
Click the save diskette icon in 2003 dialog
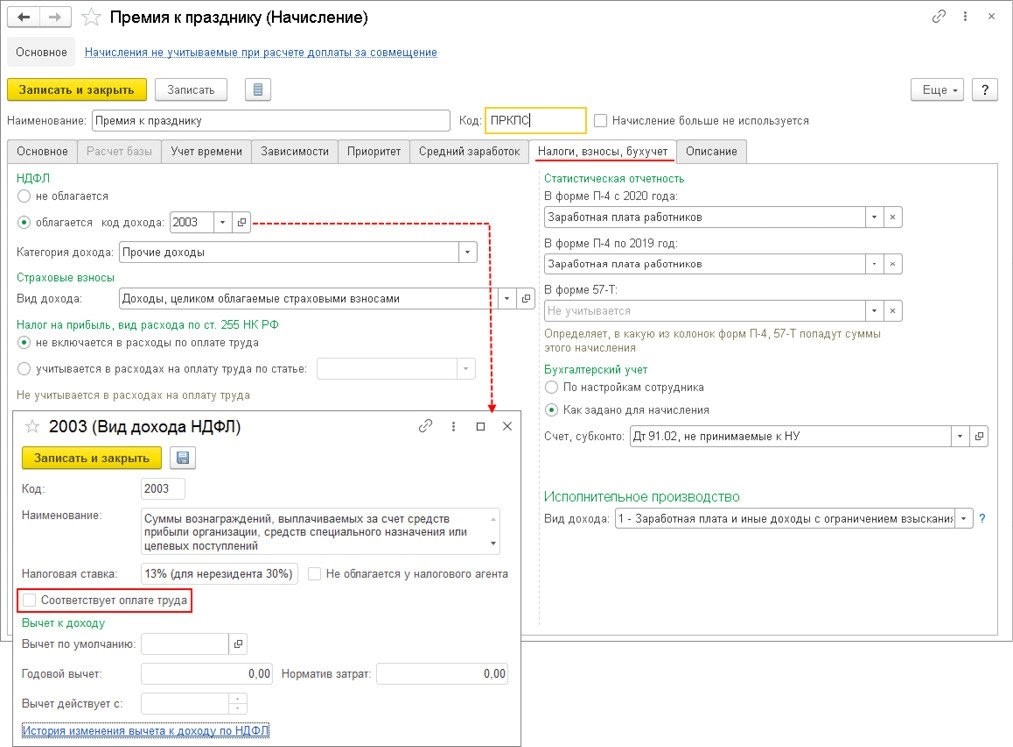point(184,458)
